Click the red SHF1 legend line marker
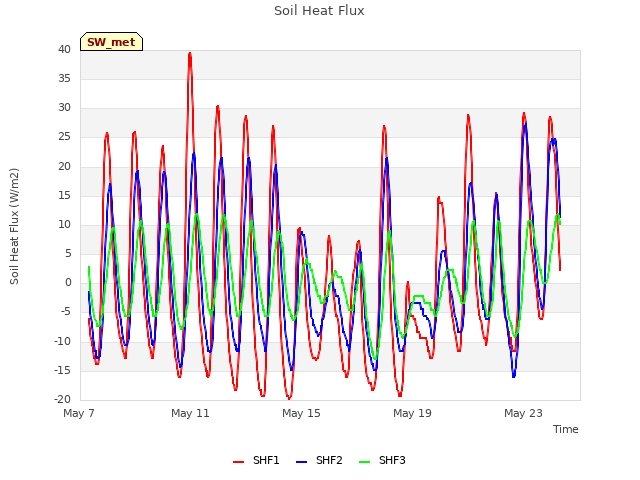This screenshot has height=480, width=640. pos(238,462)
